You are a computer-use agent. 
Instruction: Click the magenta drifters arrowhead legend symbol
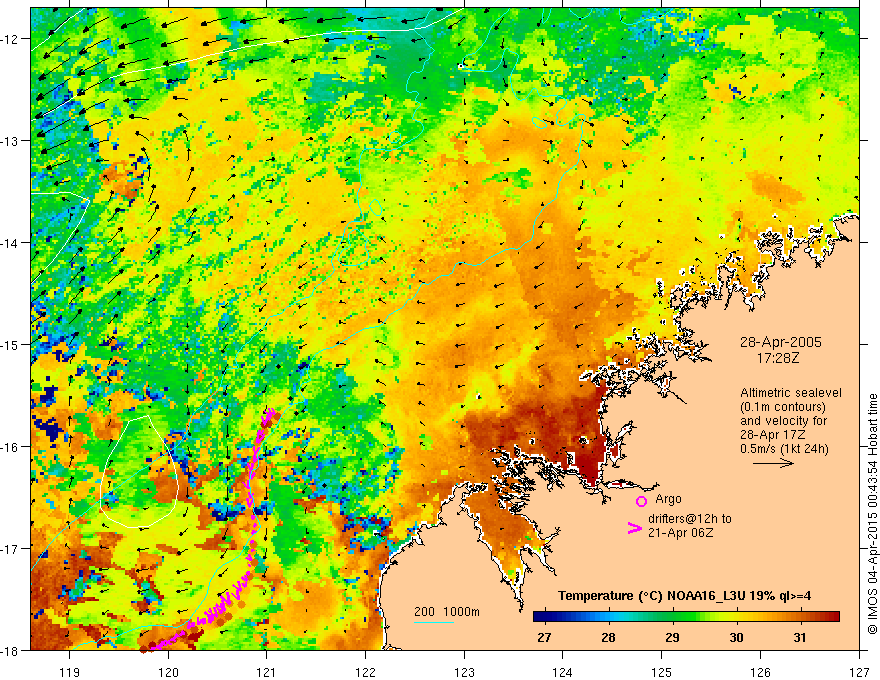coord(634,528)
